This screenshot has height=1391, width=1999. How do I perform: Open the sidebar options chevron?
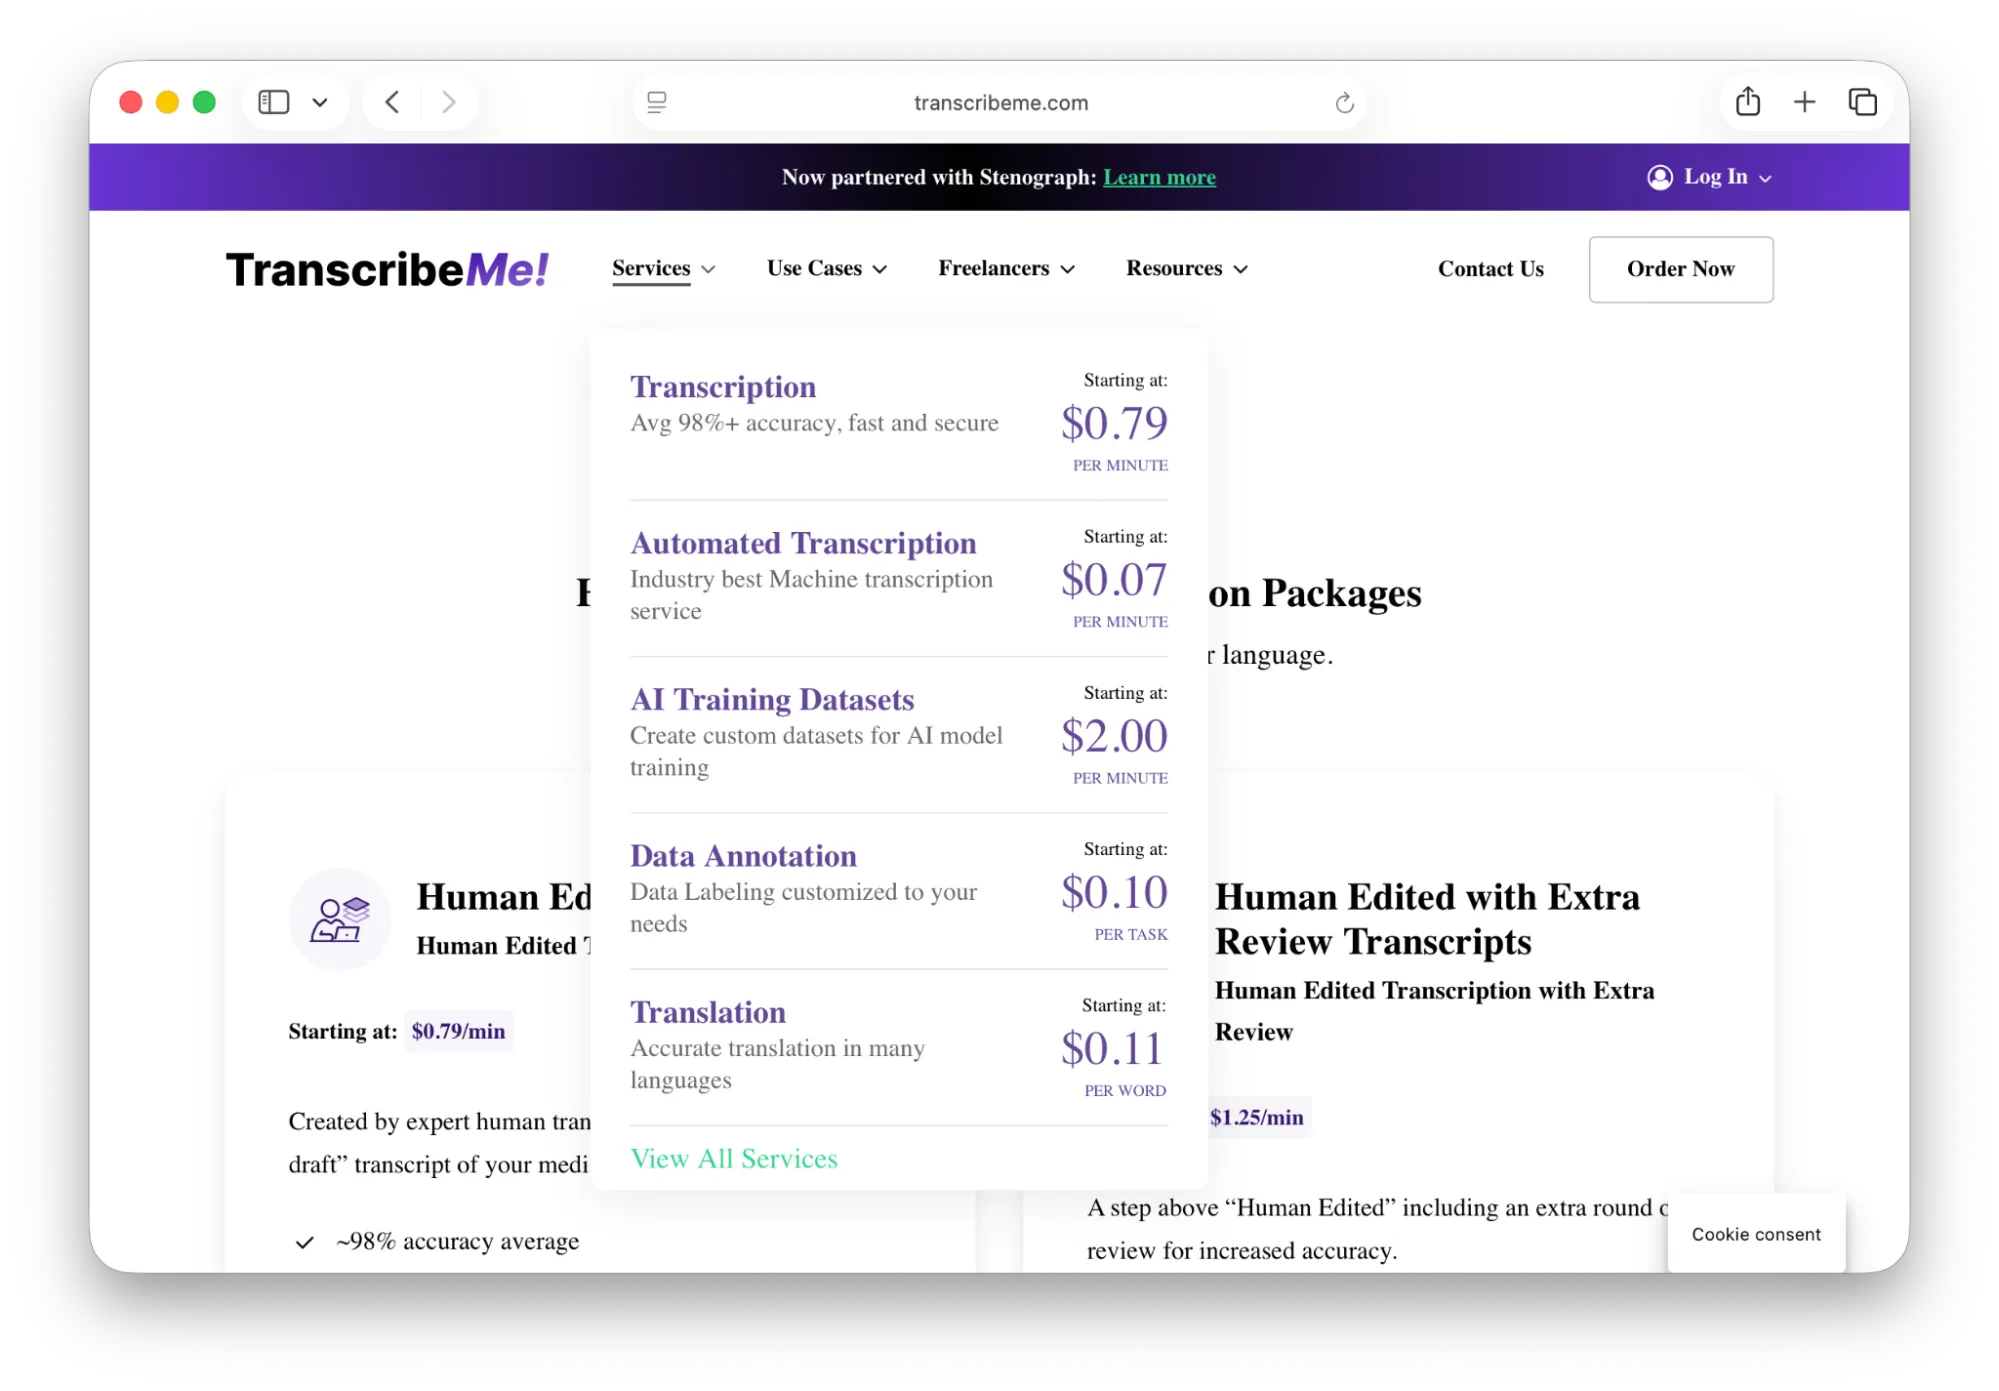320,102
